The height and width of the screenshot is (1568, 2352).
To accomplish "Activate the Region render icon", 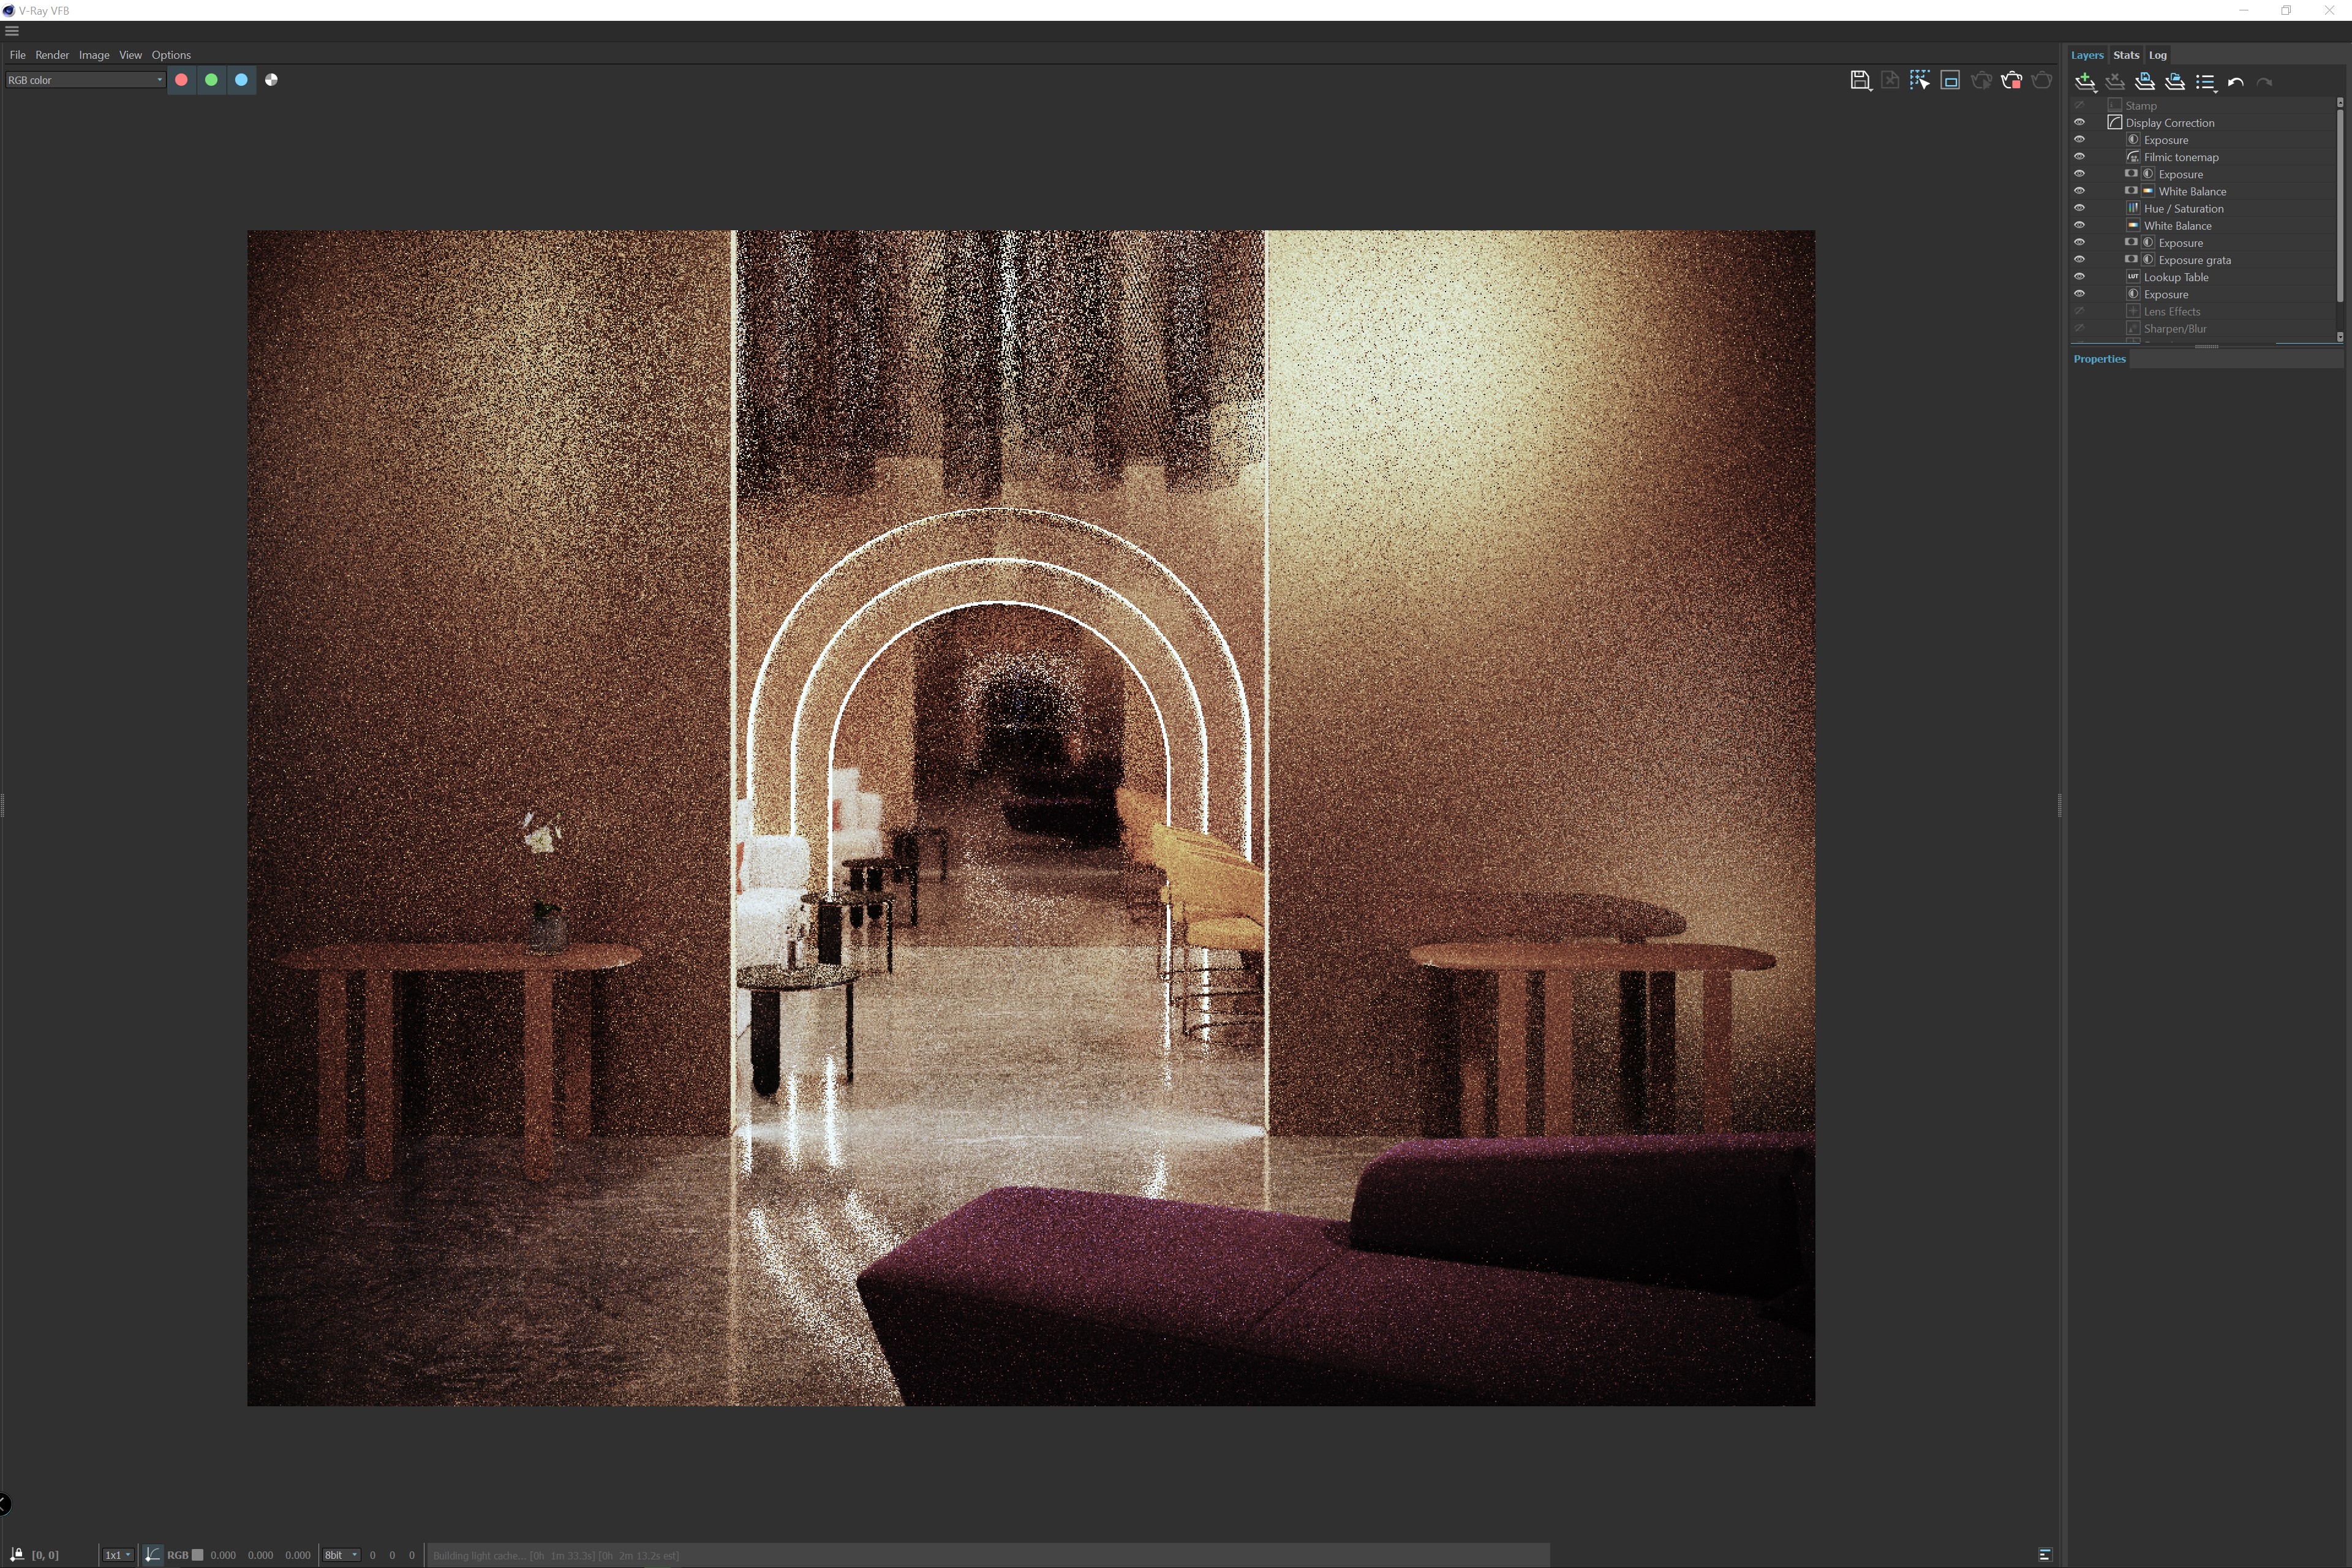I will click(1950, 81).
